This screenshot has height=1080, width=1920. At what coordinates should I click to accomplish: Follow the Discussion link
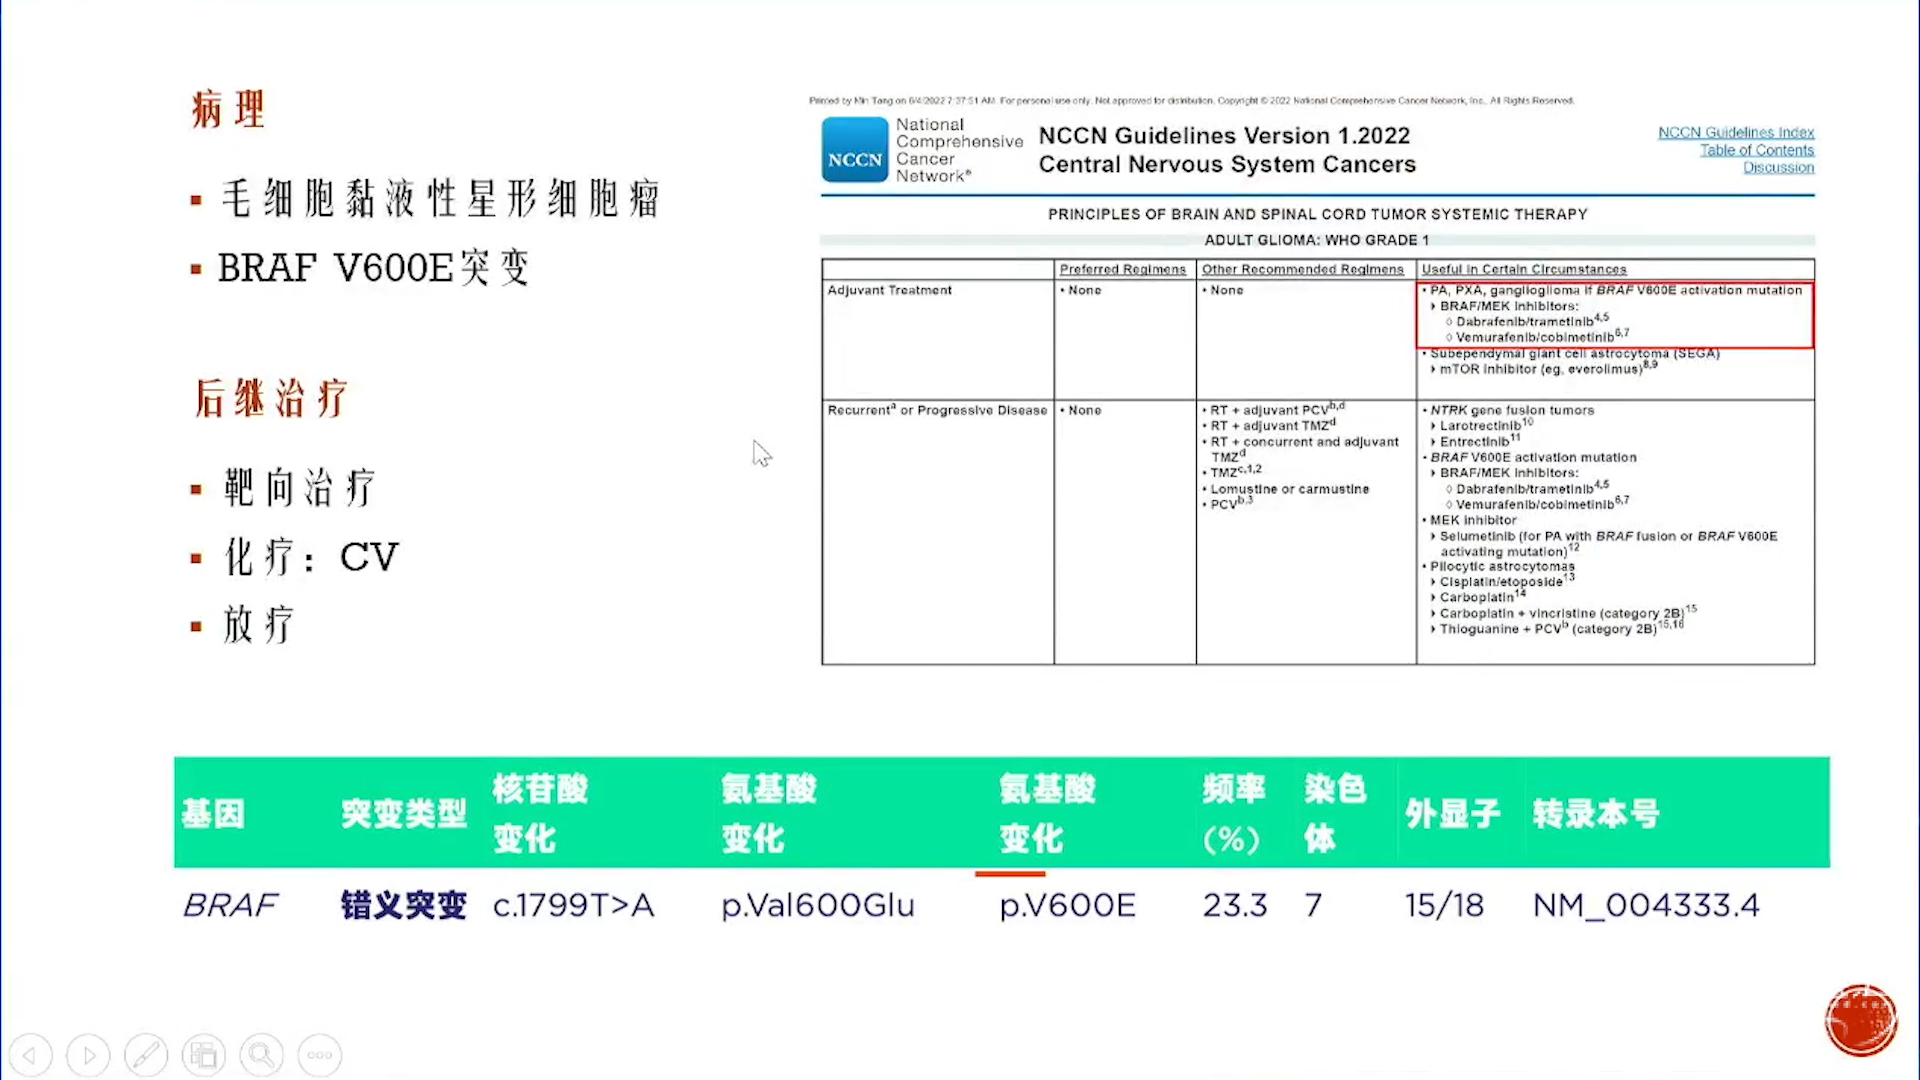point(1778,168)
